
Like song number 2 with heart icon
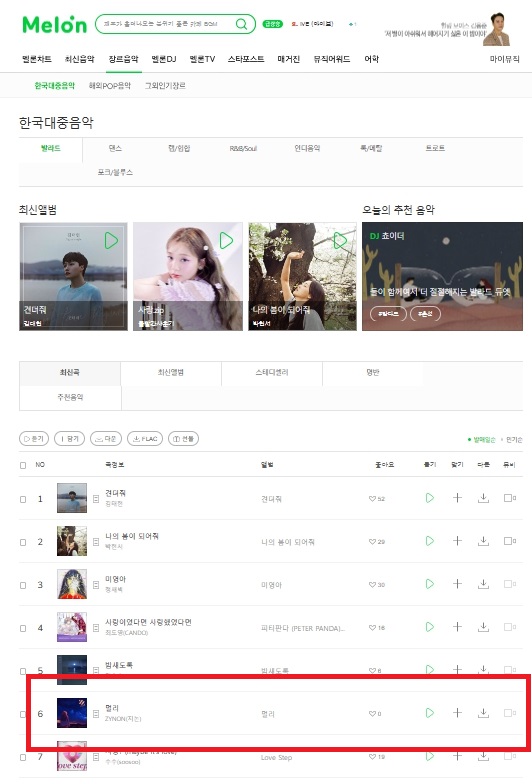[372, 542]
